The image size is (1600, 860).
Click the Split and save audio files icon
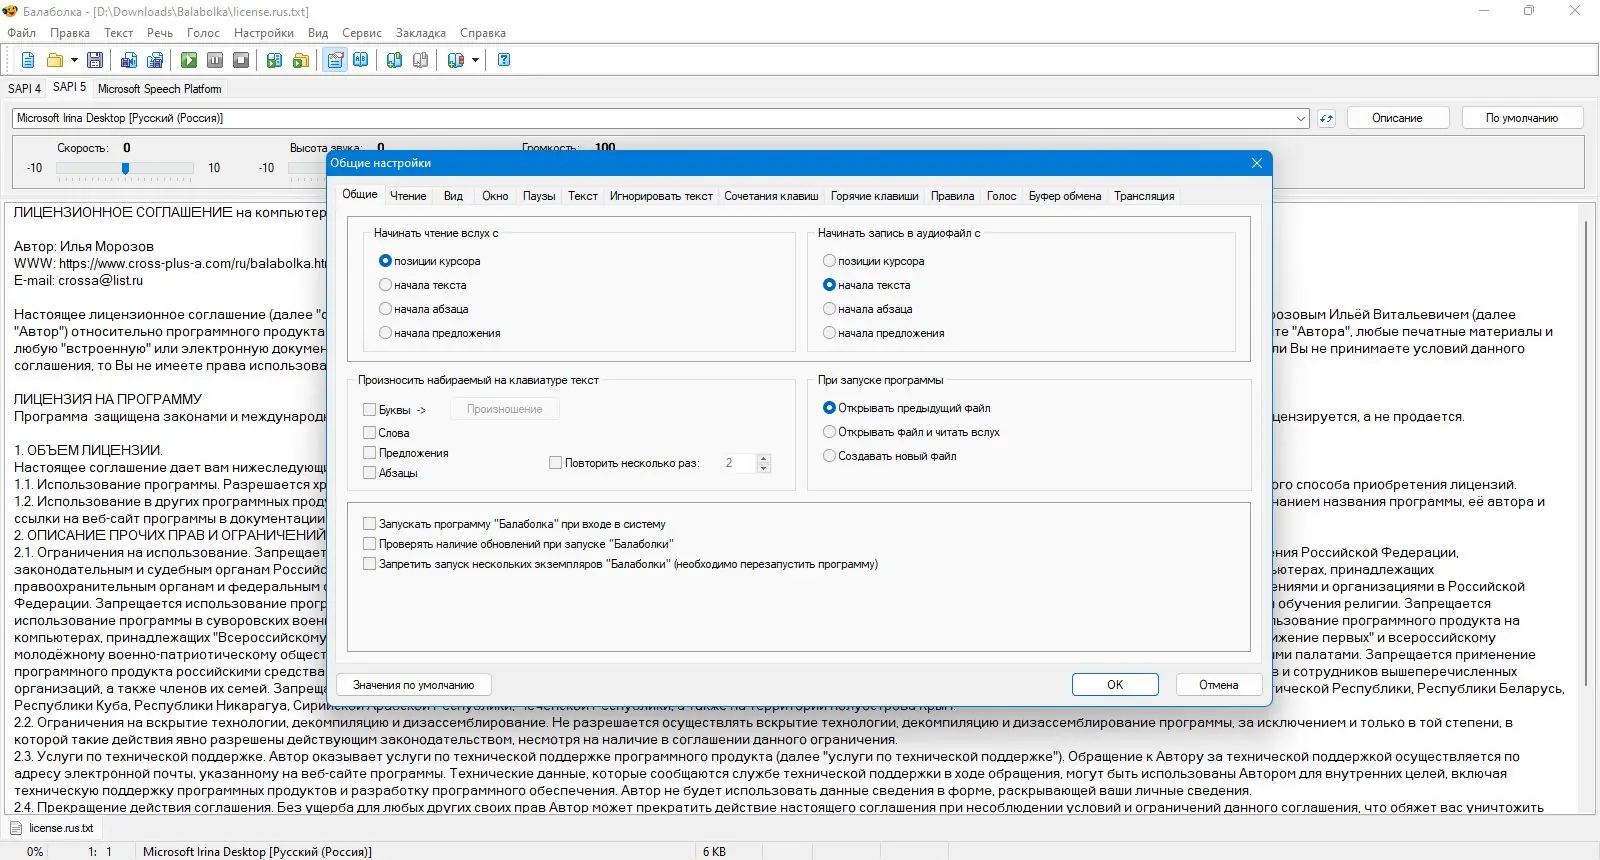pyautogui.click(x=155, y=60)
